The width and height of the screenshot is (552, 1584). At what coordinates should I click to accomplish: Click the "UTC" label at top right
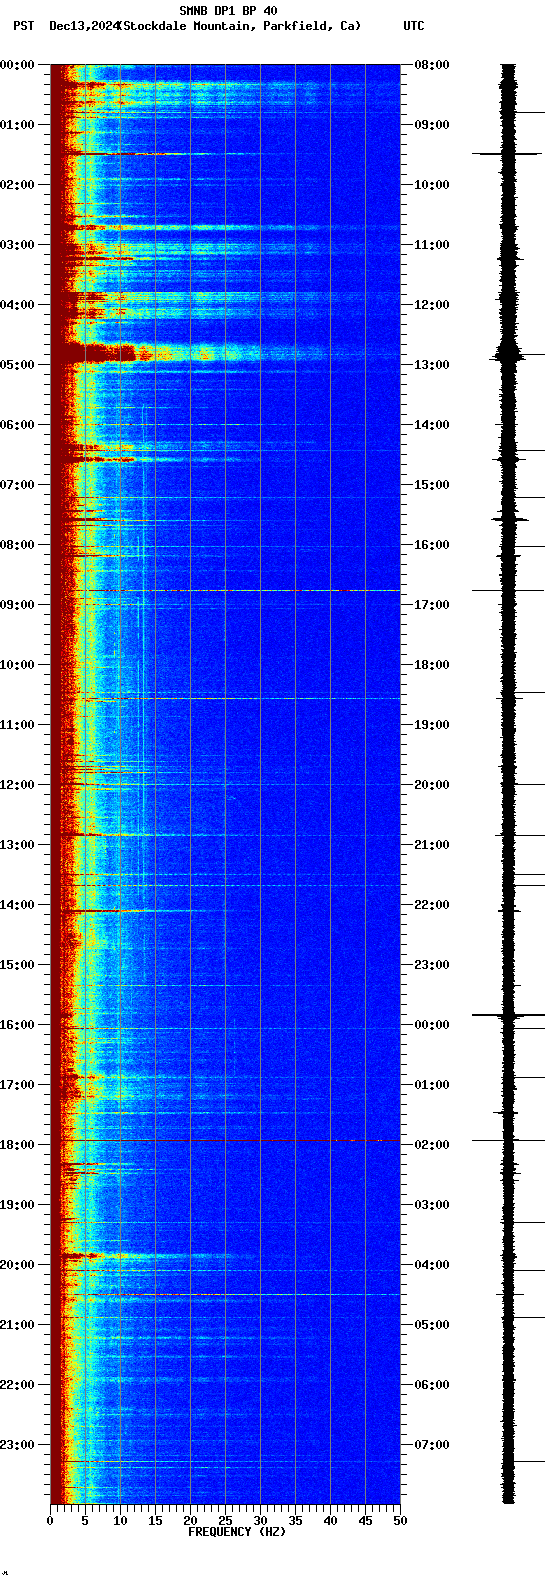(414, 26)
